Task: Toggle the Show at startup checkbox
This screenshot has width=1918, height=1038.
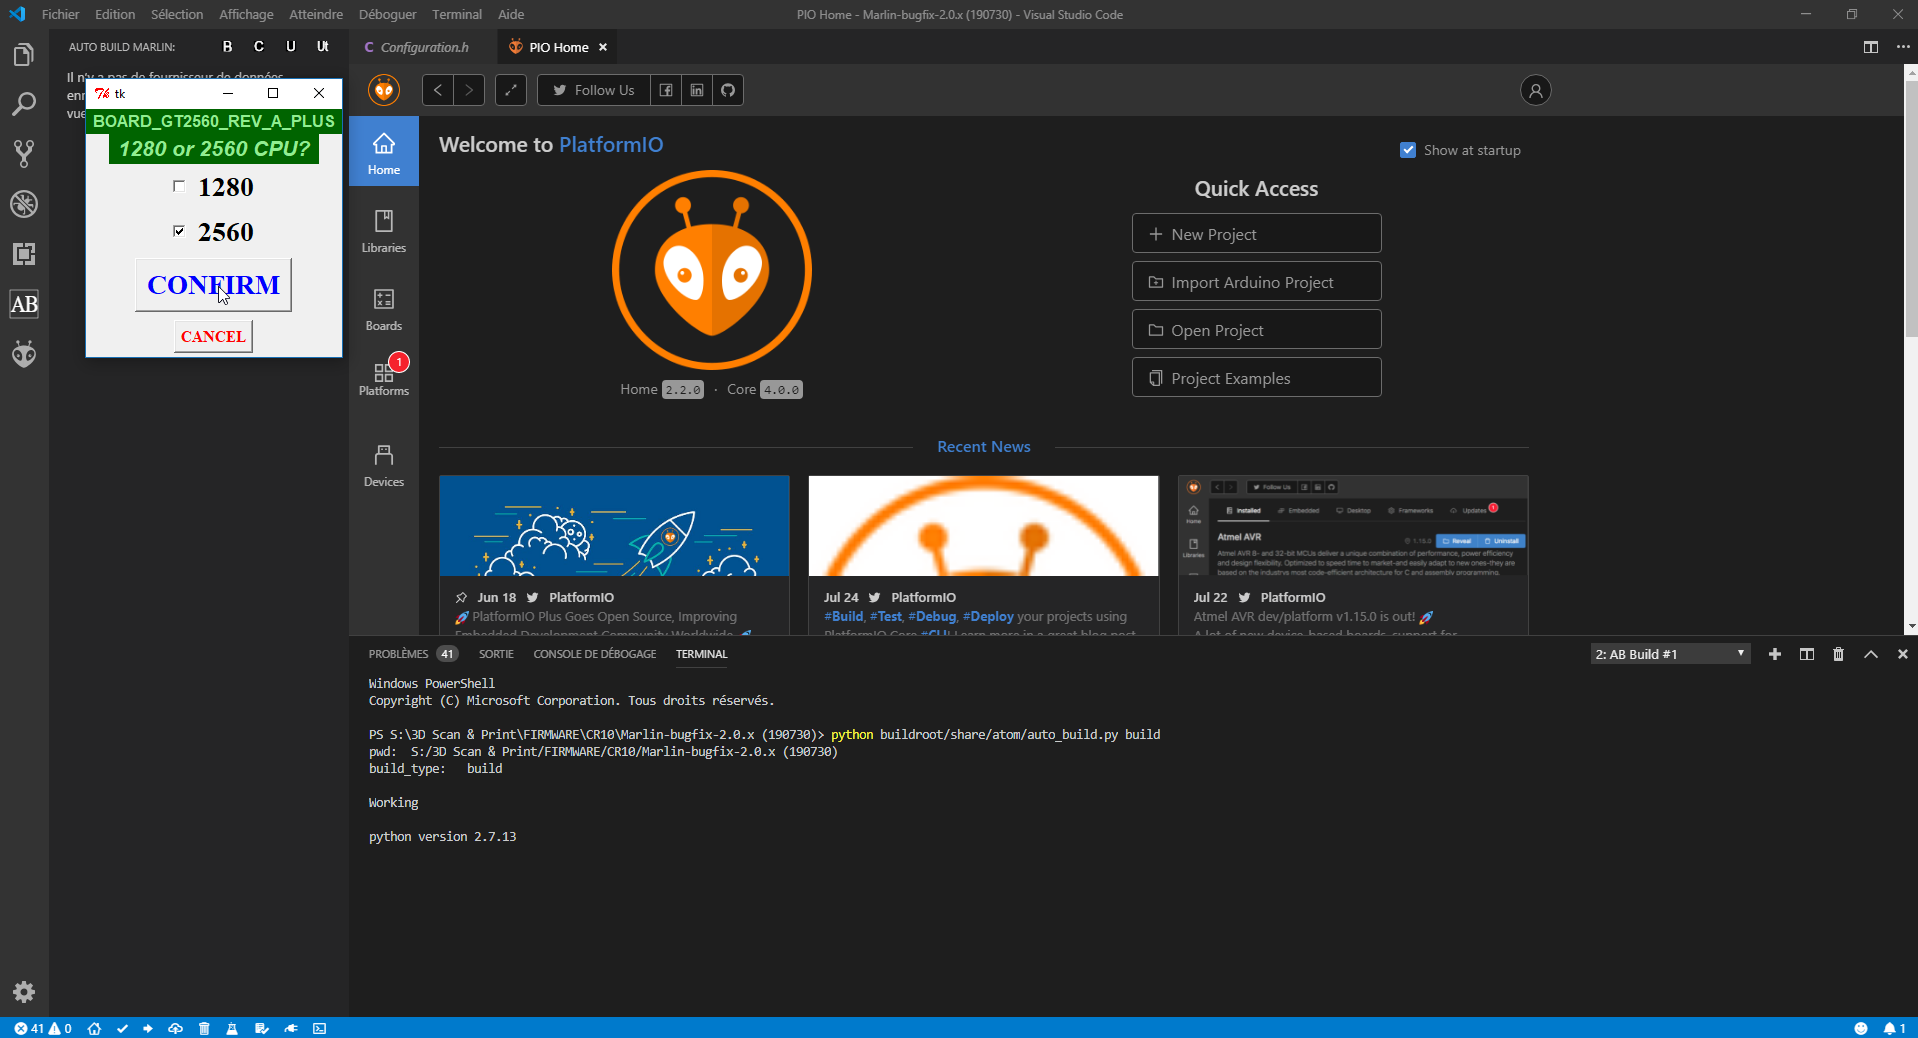Action: (x=1408, y=150)
